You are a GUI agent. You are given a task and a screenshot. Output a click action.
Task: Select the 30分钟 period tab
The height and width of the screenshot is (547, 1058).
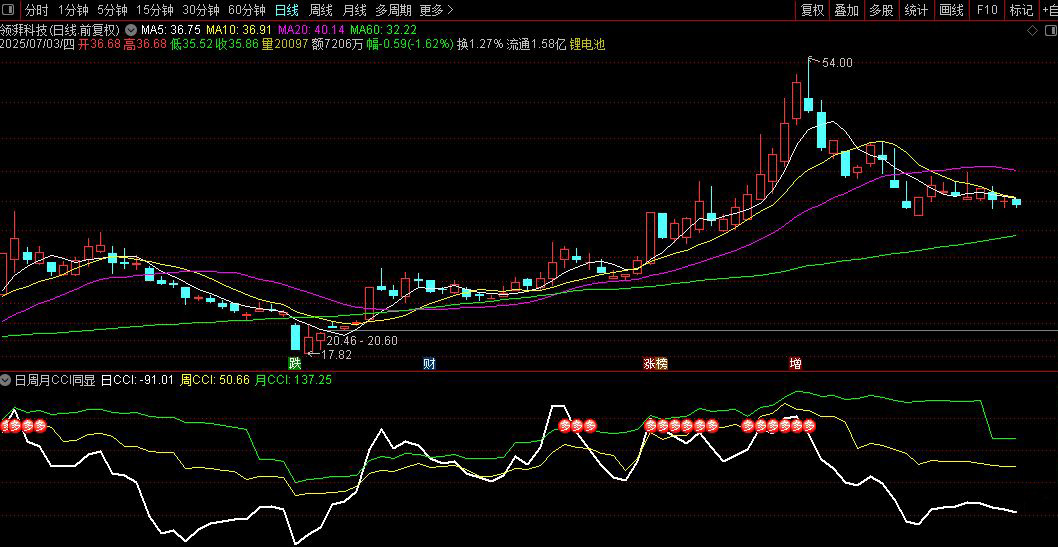pyautogui.click(x=200, y=10)
